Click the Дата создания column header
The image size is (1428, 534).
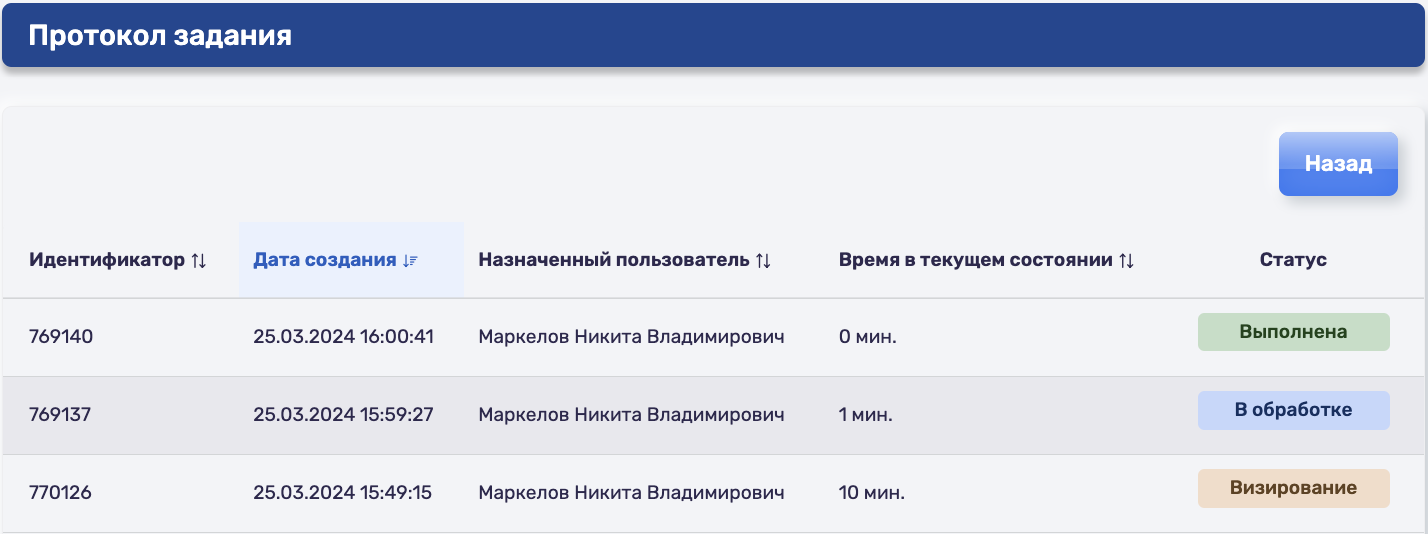325,260
